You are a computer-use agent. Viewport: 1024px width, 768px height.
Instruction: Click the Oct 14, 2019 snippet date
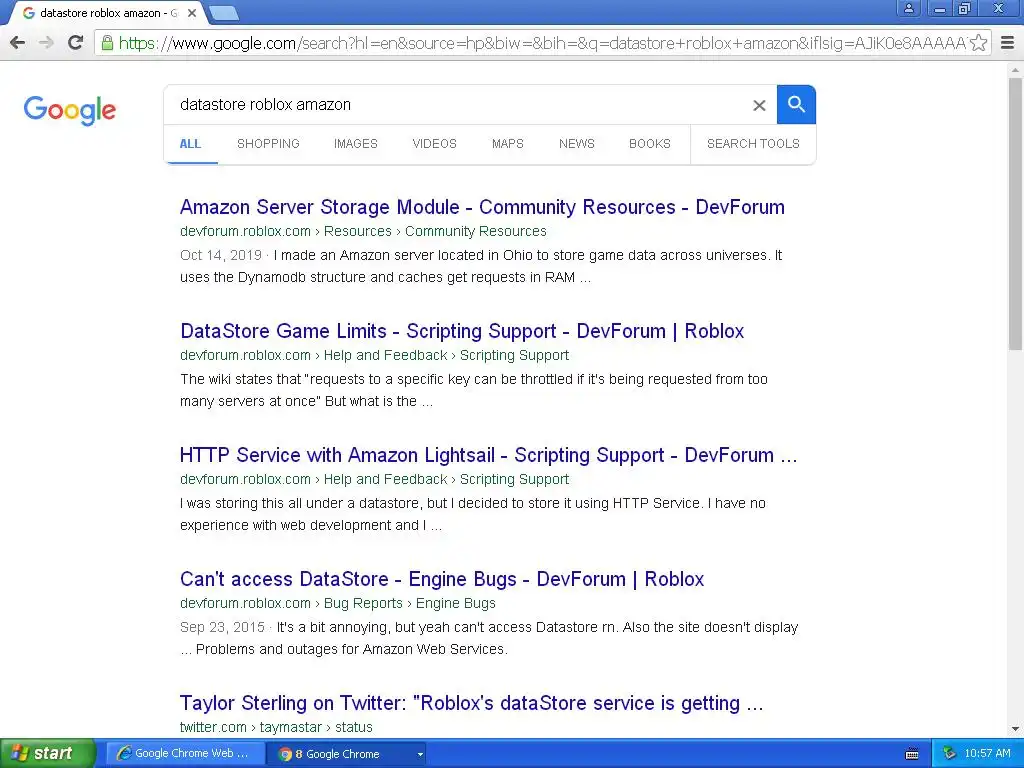pyautogui.click(x=221, y=255)
